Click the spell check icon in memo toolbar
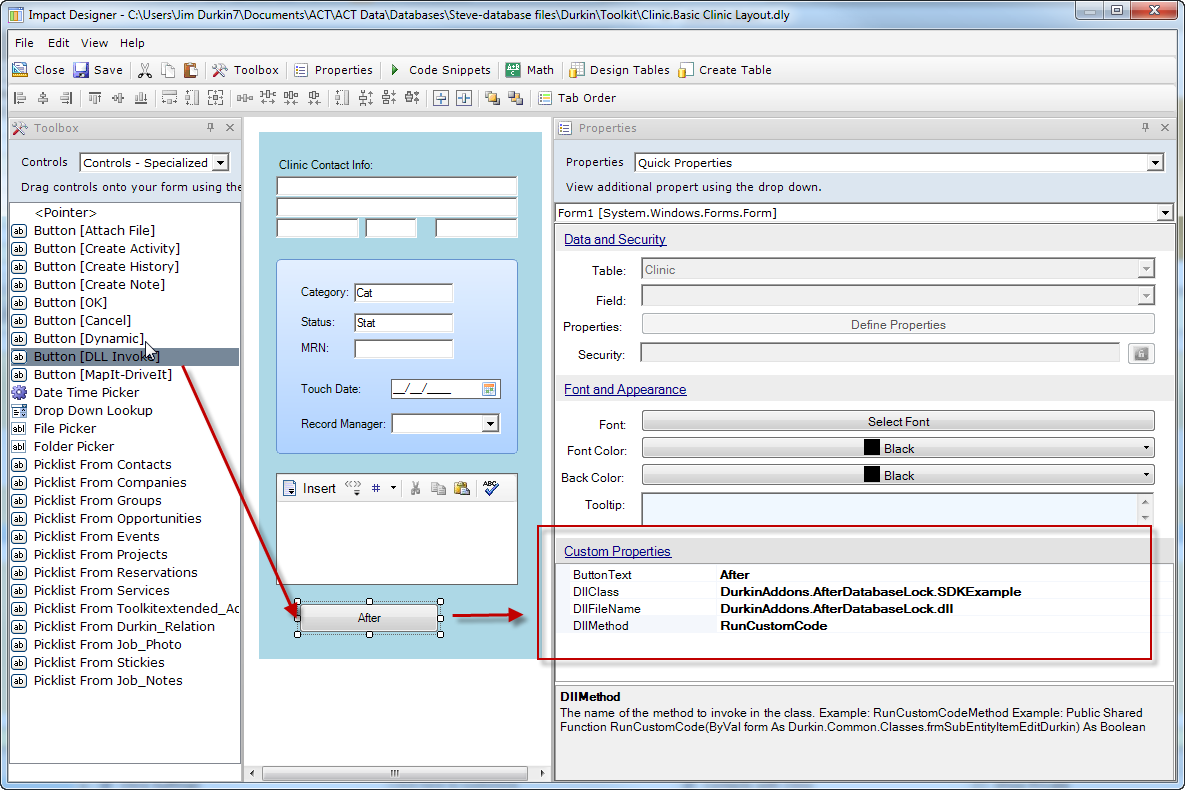 pos(490,488)
